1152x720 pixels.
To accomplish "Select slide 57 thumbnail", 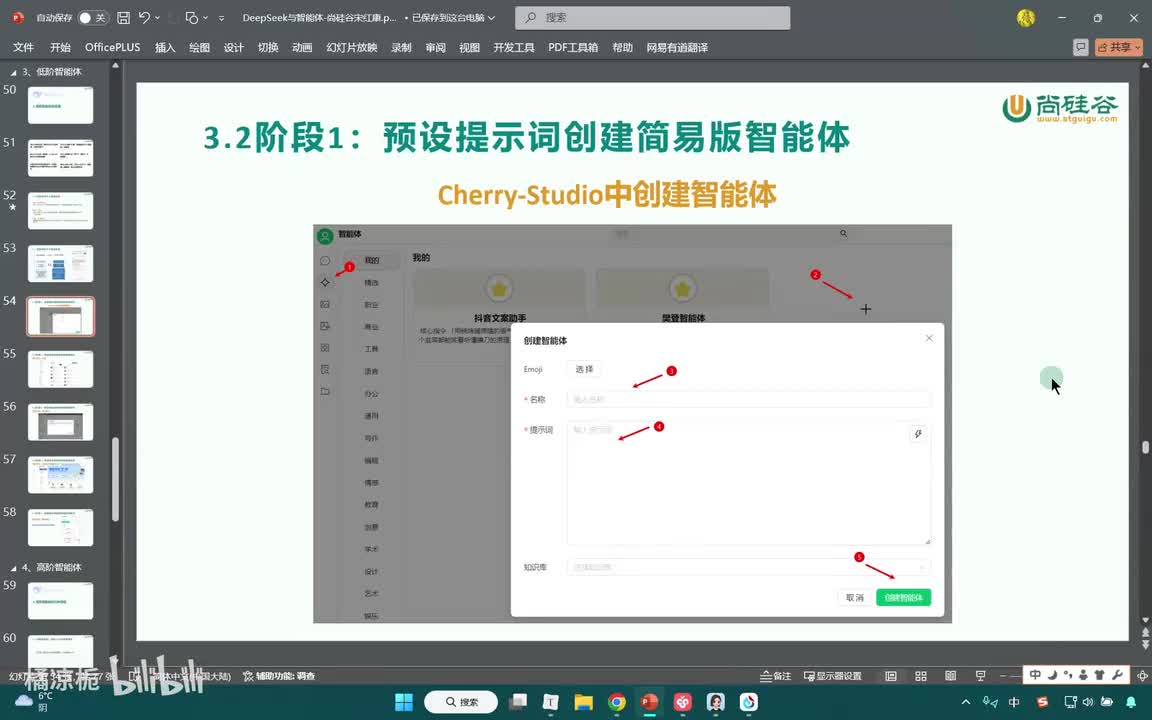I will click(60, 475).
